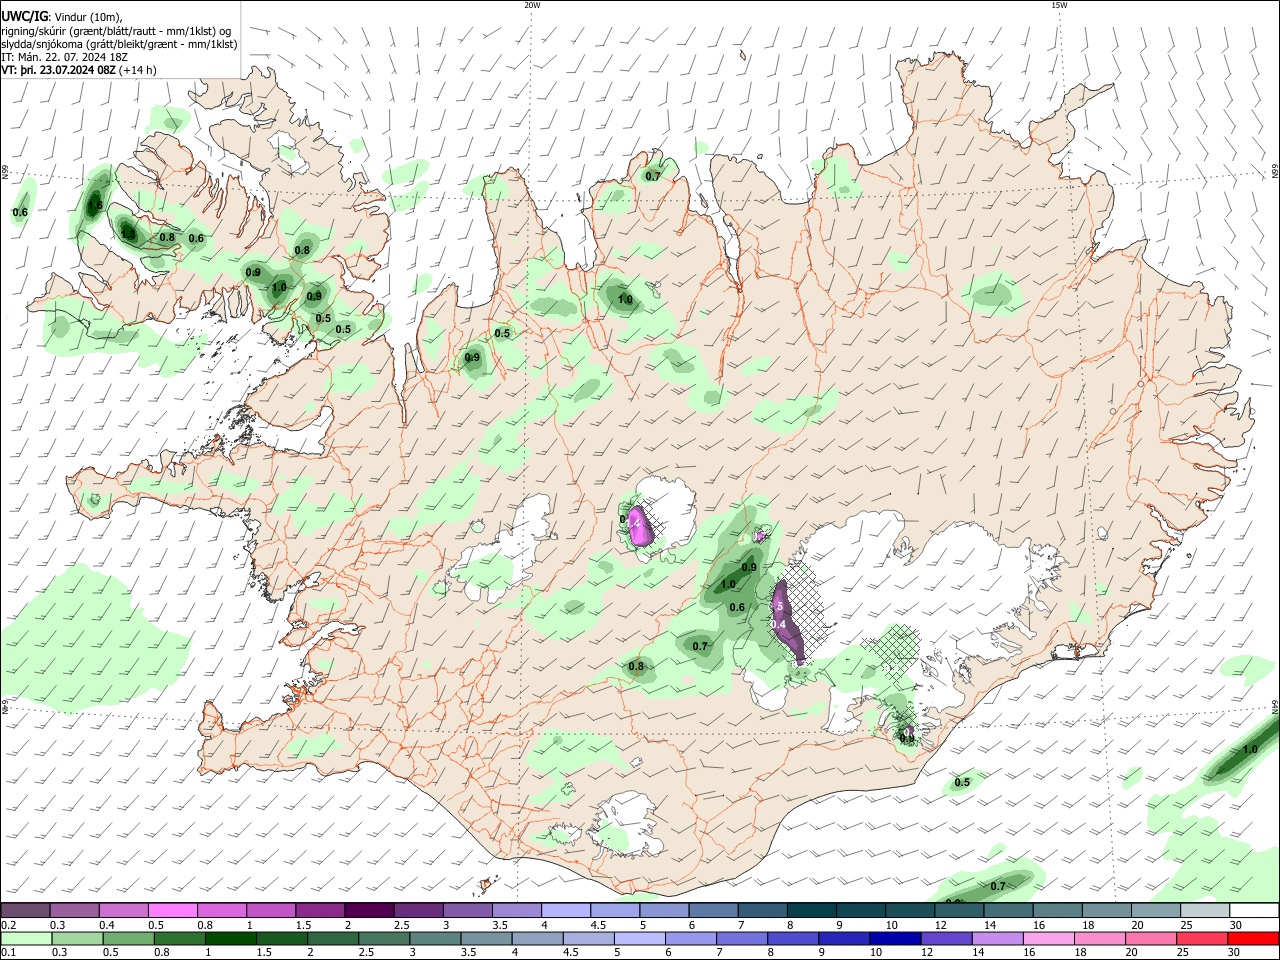Pick the bright red 30 swatch in the rain legend
This screenshot has width=1280, height=960.
(1253, 938)
